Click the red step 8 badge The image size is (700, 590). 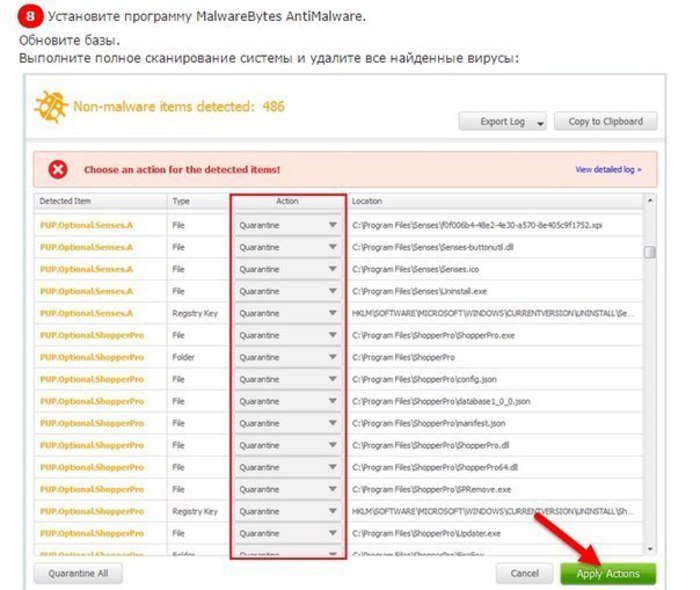point(31,17)
